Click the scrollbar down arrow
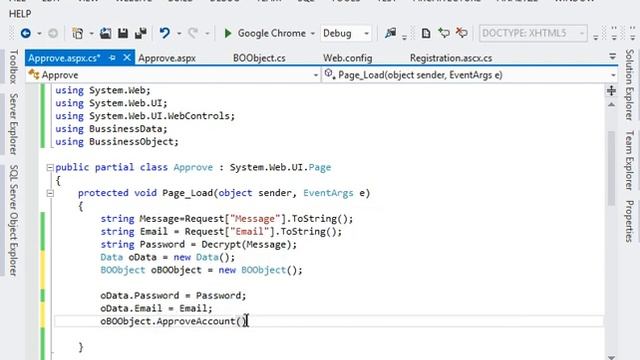The image size is (640, 360). [611, 357]
